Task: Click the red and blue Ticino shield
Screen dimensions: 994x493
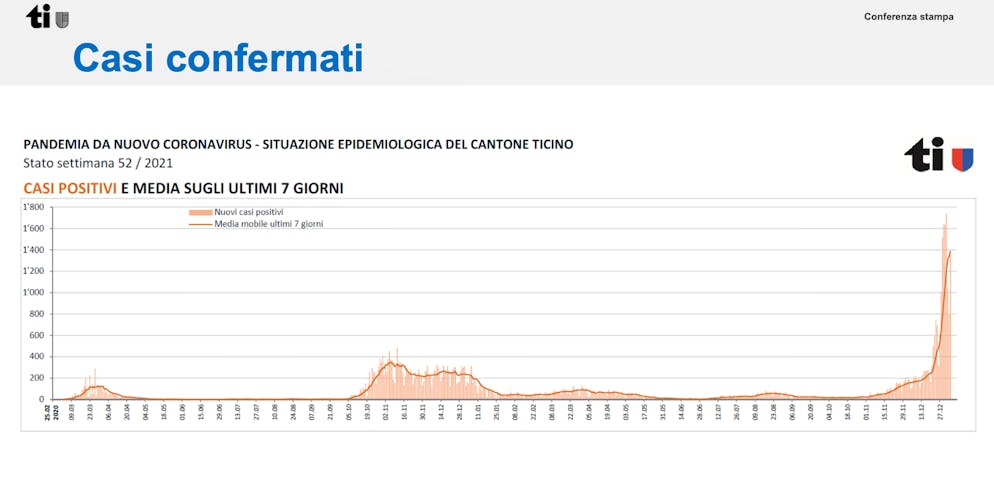Action: pos(962,159)
